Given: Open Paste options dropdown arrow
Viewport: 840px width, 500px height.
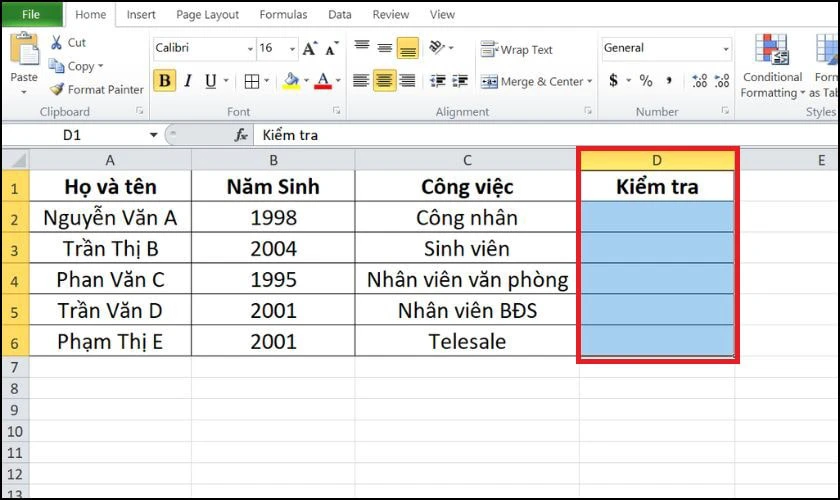Looking at the screenshot, I should pos(24,92).
